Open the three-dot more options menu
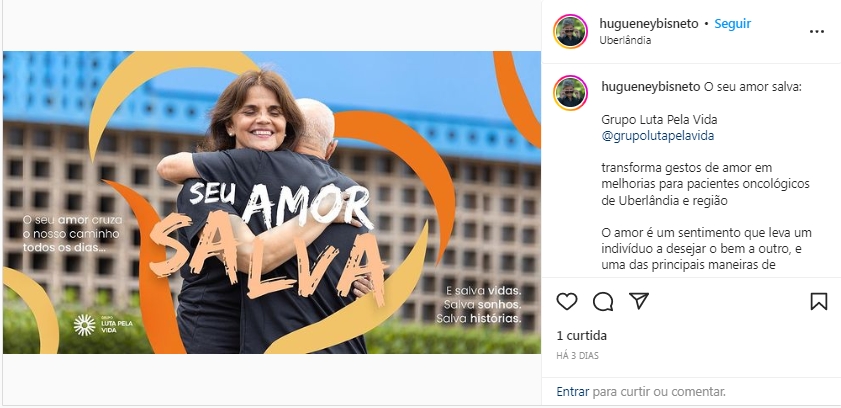Screen dimensions: 841x408 pyautogui.click(x=816, y=32)
